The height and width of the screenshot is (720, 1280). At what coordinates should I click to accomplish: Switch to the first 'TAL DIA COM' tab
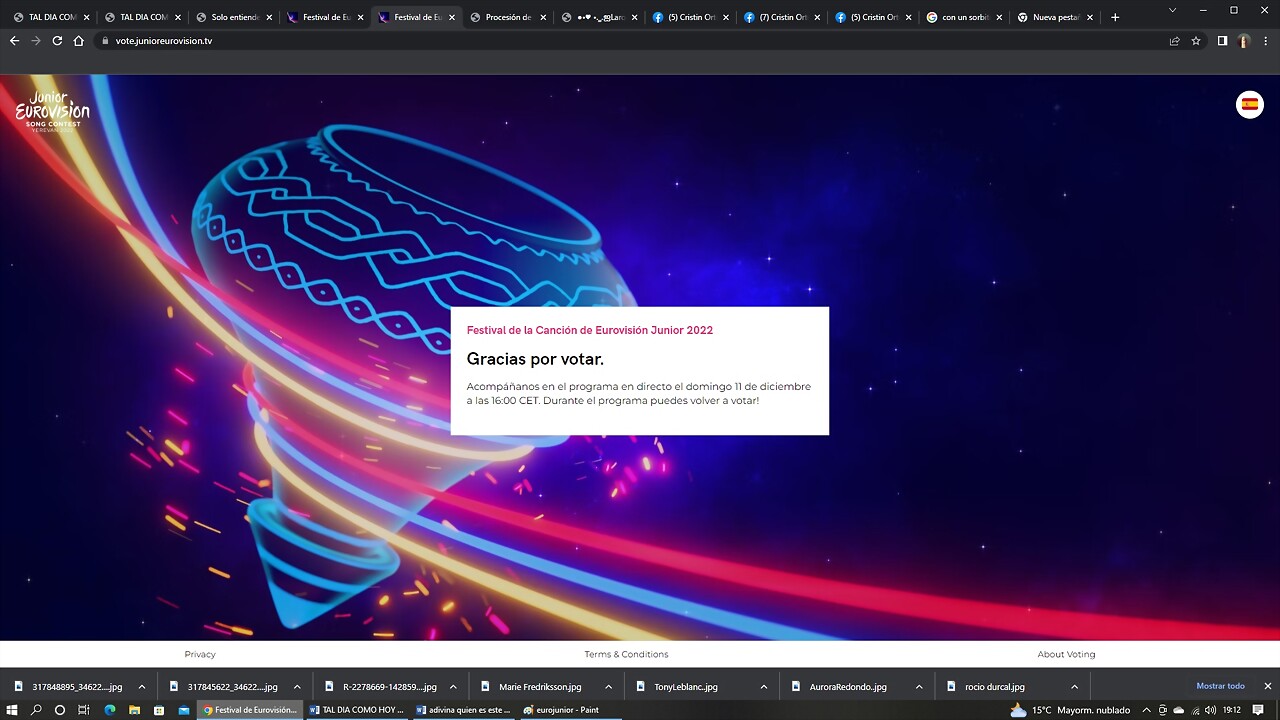pos(50,17)
